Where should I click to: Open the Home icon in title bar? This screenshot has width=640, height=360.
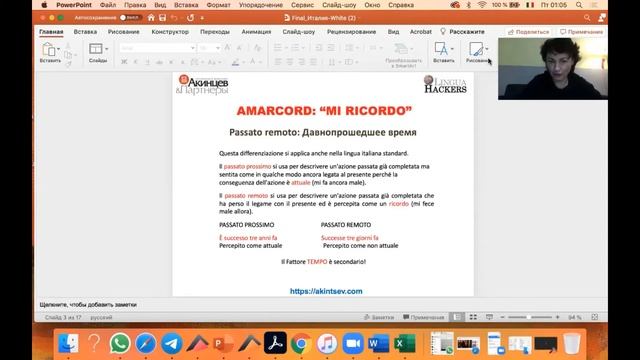click(x=151, y=18)
